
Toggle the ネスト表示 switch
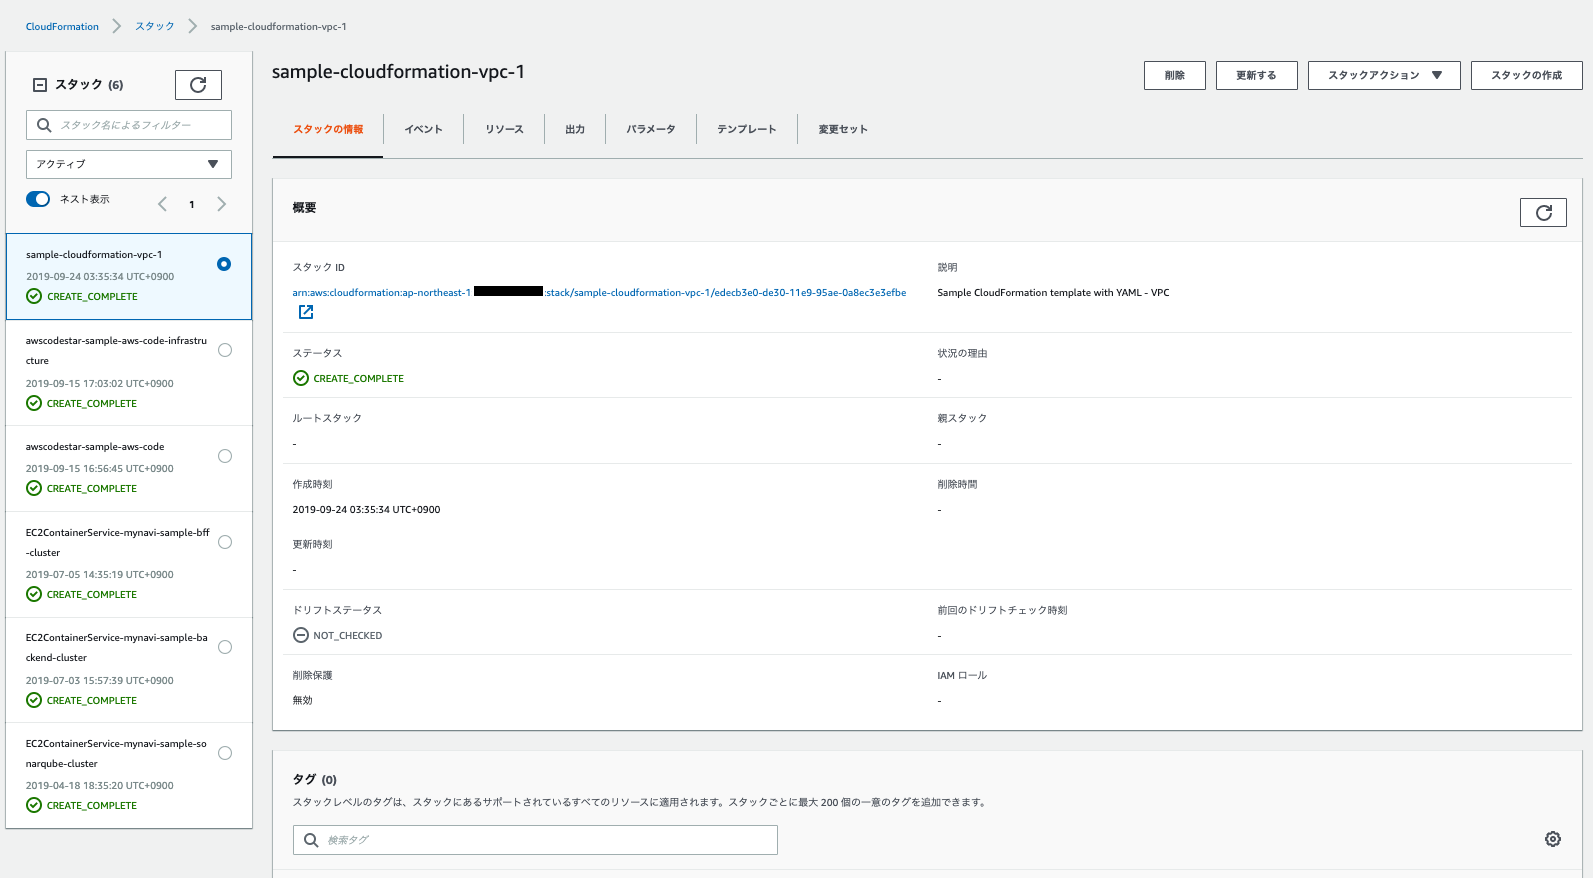coord(38,199)
